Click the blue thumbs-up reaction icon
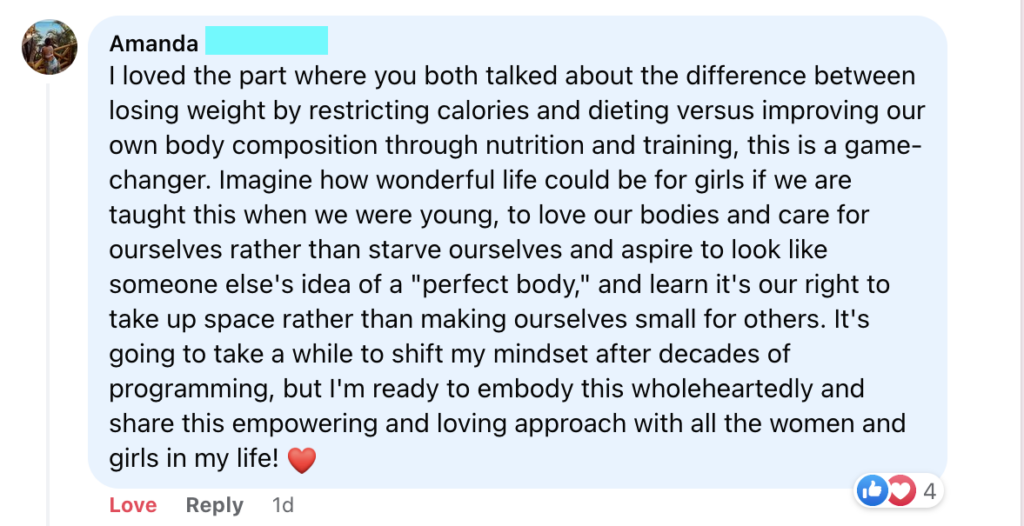Image resolution: width=1024 pixels, height=526 pixels. (871, 490)
